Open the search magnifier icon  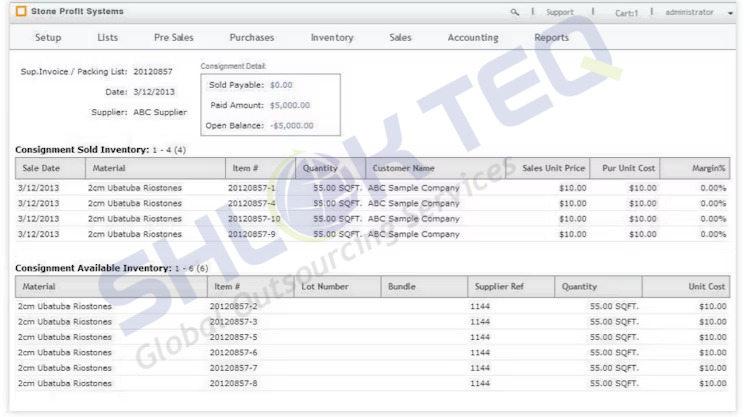point(515,12)
